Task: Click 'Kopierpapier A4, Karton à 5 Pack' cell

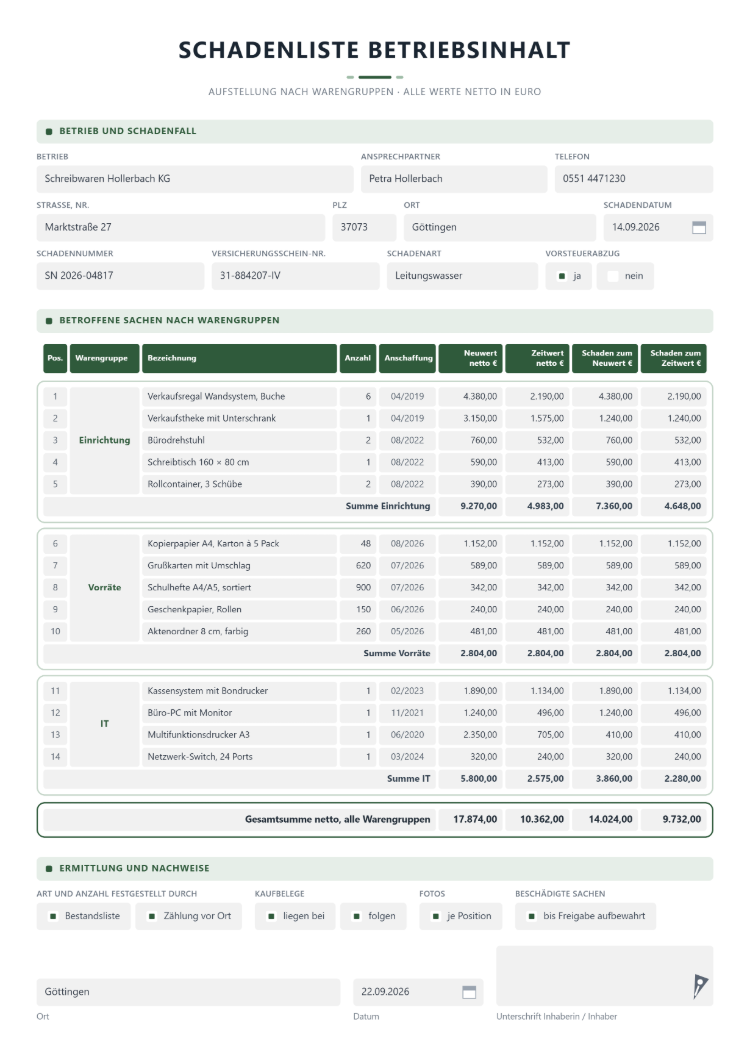Action: (x=239, y=544)
